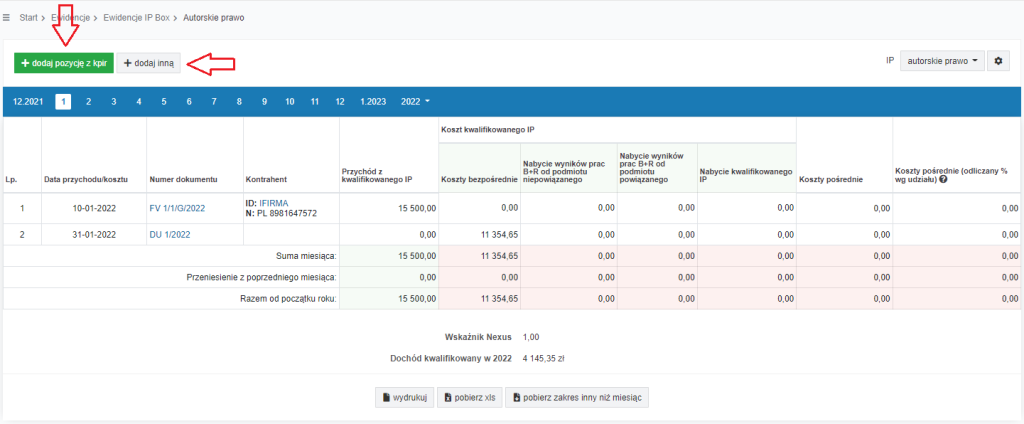Open document FV 1/1/G/2022
The height and width of the screenshot is (424, 1024).
177,208
